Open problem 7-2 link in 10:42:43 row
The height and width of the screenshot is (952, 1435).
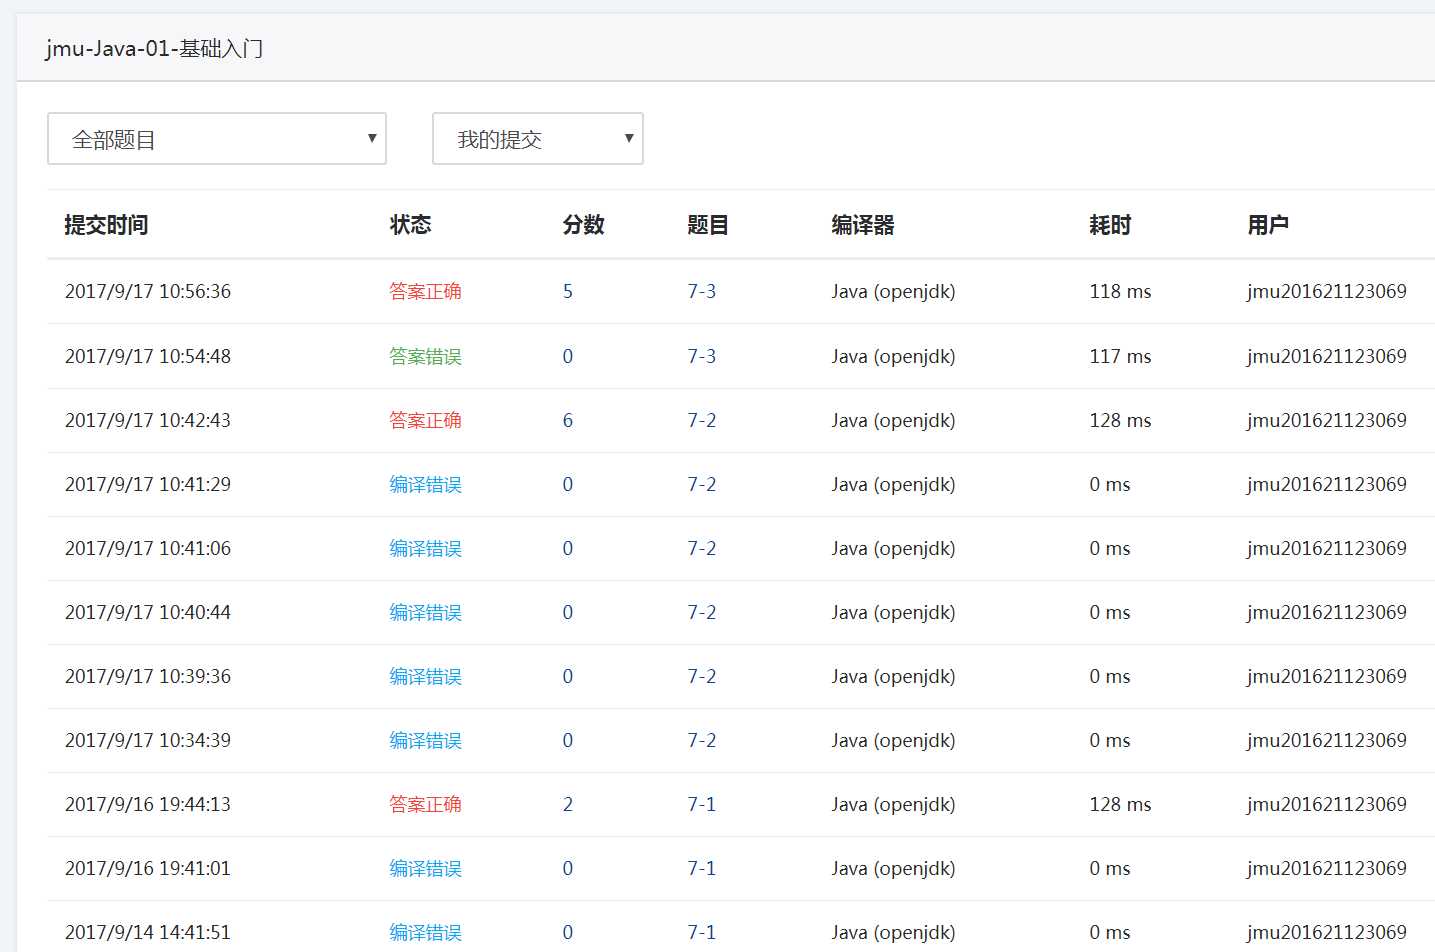point(702,420)
